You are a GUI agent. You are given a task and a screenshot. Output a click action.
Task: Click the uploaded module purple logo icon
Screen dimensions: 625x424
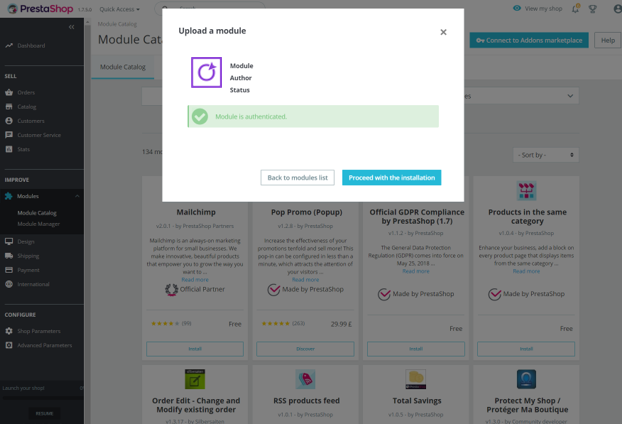click(x=206, y=73)
